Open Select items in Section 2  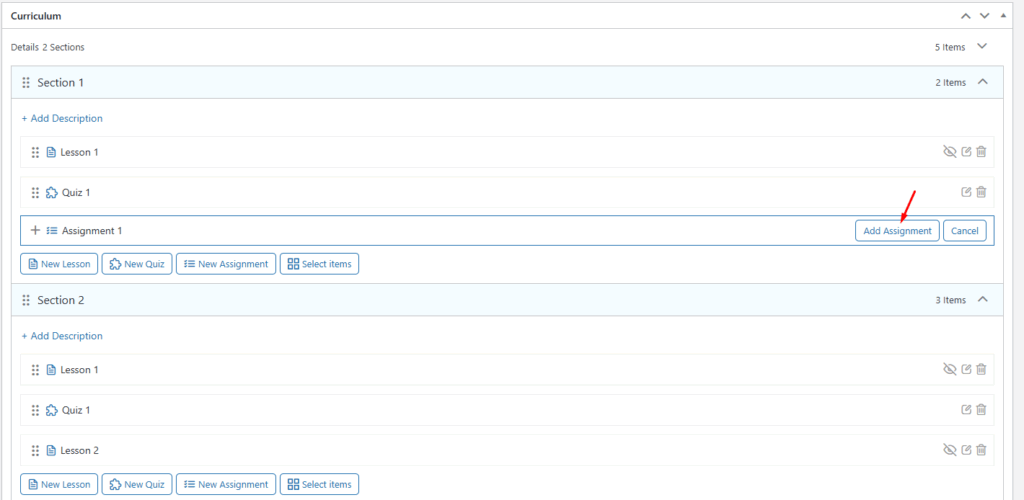318,484
